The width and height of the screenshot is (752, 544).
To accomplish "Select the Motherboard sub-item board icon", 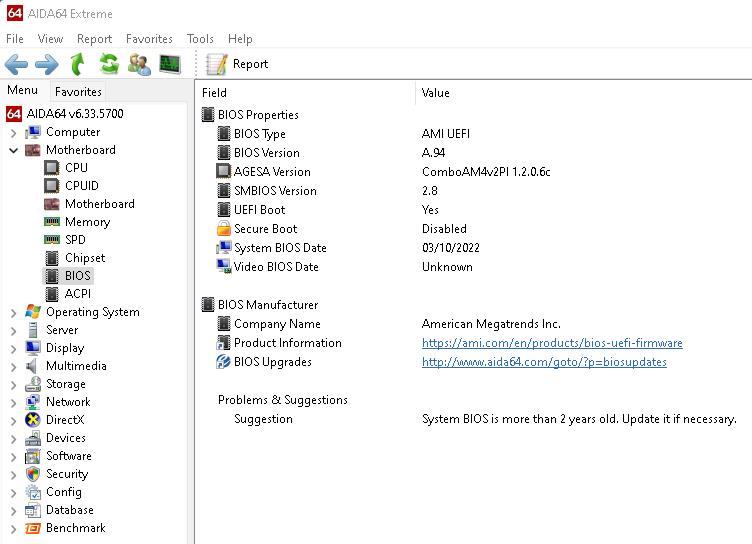I will tap(52, 203).
